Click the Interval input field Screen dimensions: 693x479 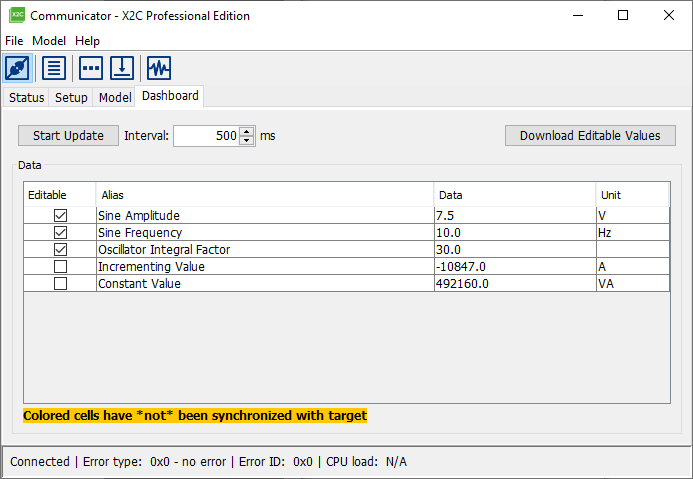206,136
